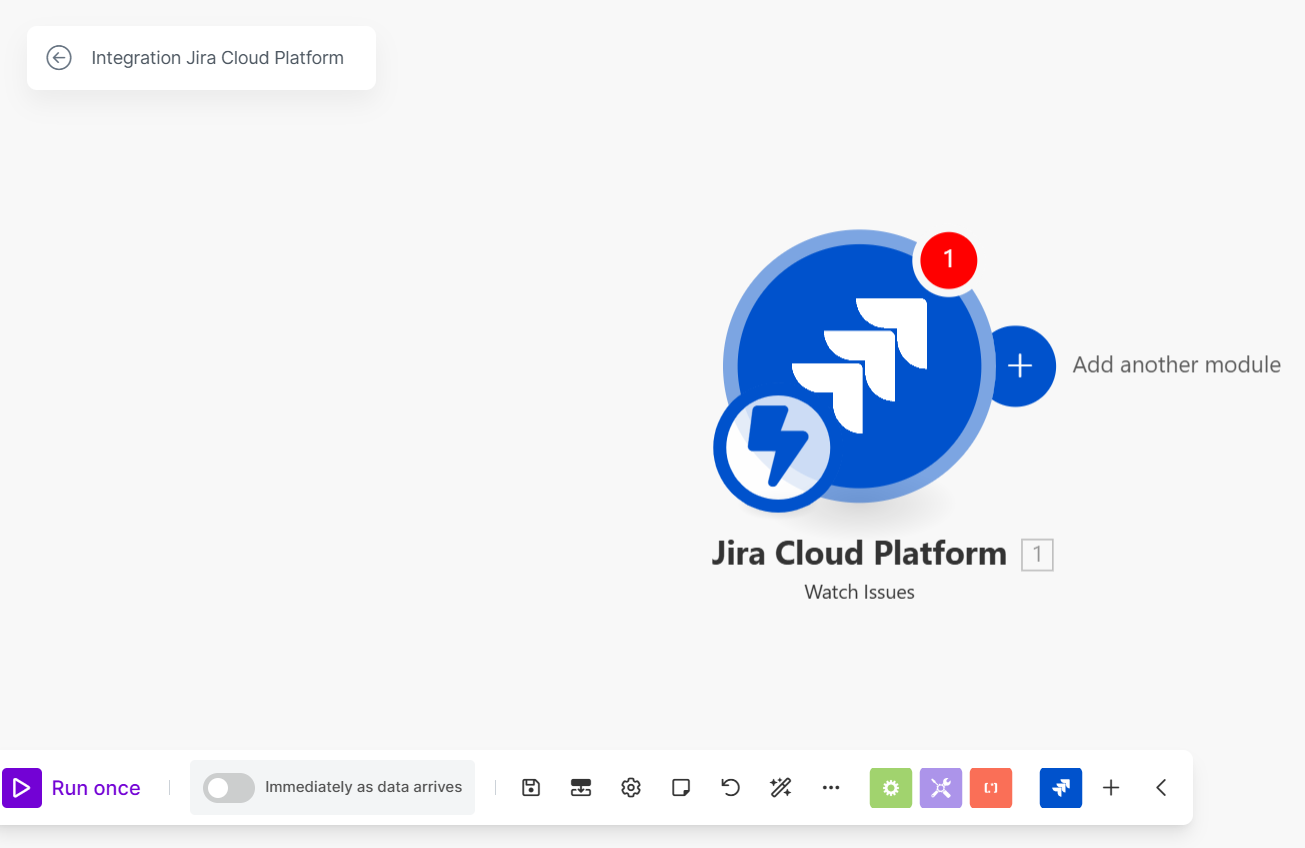
Task: Add another module with the plus button
Action: coord(1020,366)
